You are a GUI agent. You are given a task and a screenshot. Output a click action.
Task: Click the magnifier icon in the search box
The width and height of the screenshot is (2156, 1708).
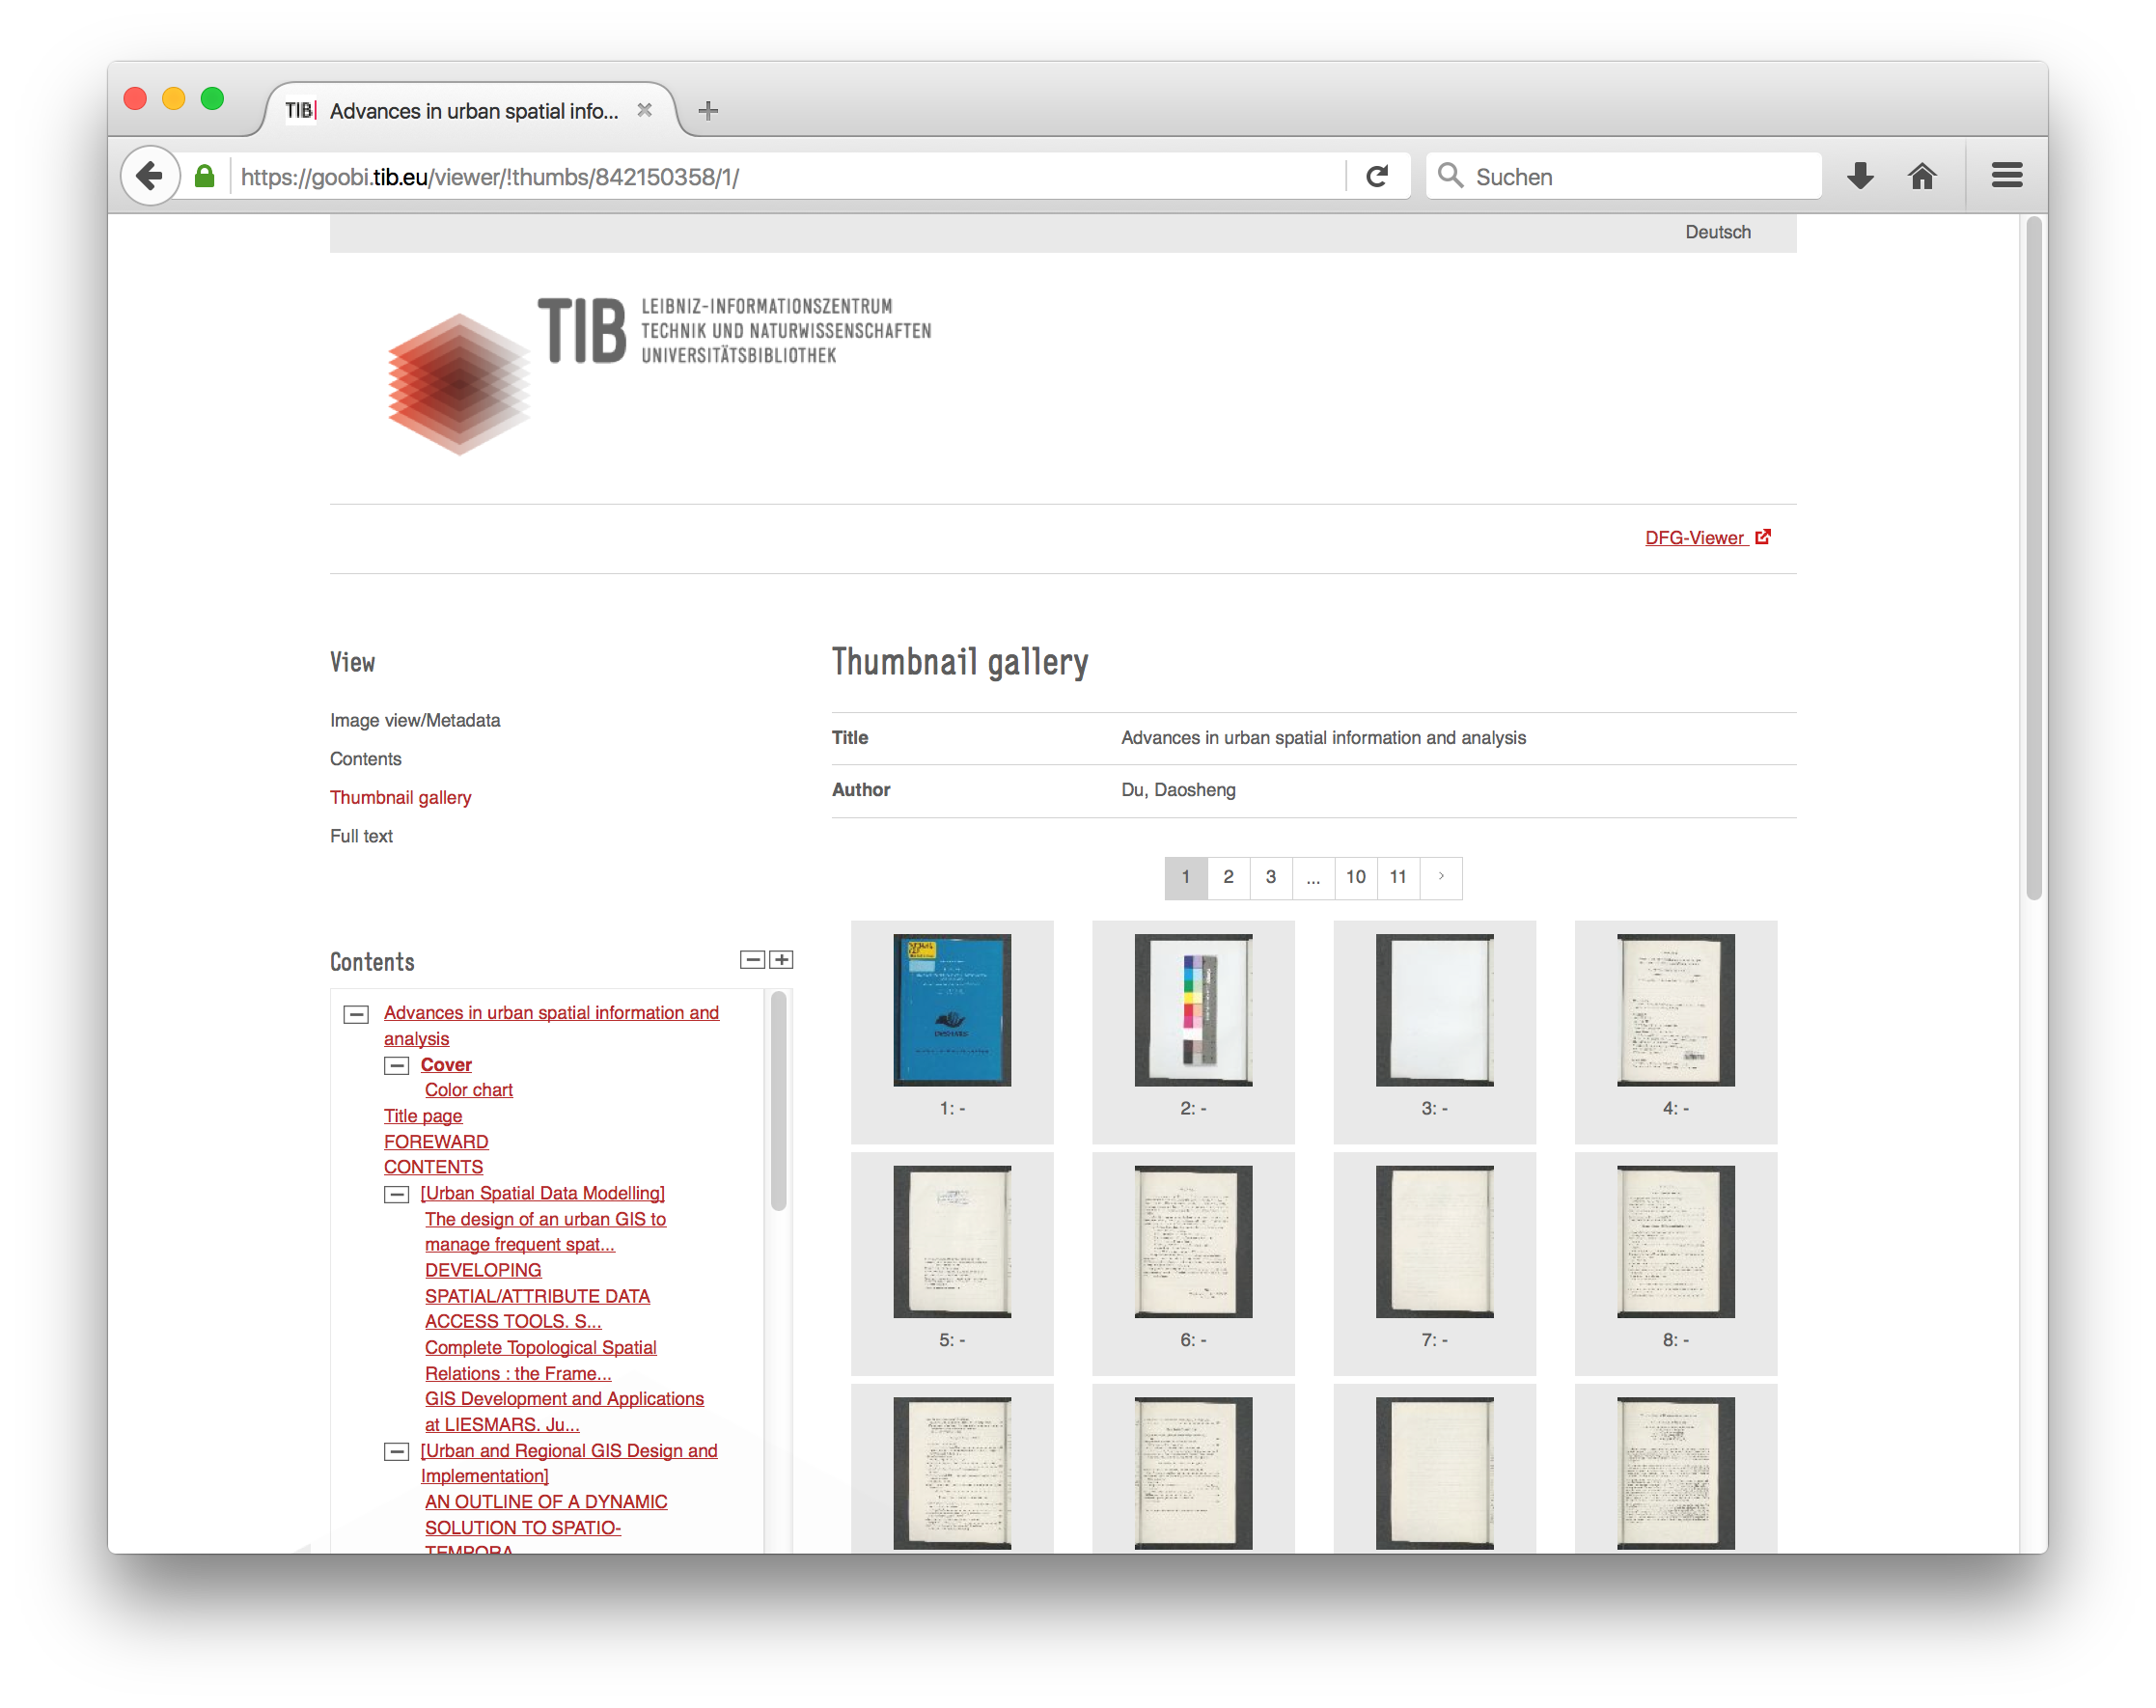[x=1450, y=176]
